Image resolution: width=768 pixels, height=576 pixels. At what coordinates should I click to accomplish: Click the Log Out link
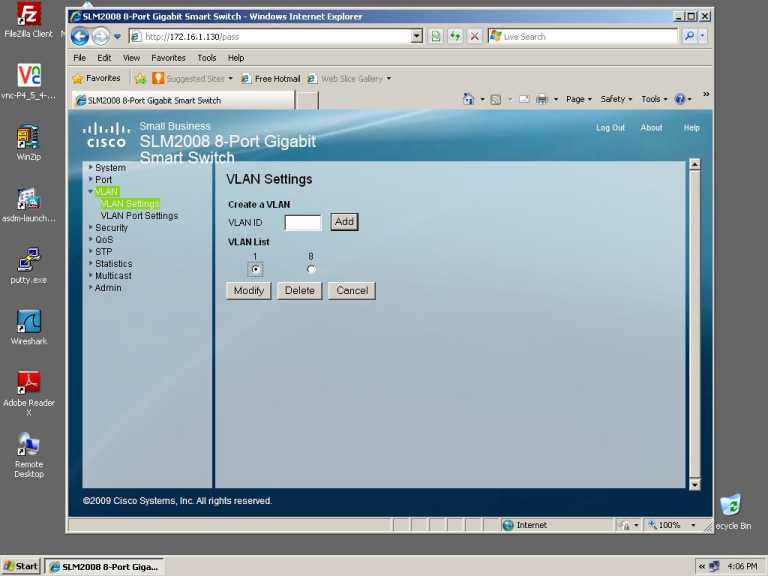610,128
